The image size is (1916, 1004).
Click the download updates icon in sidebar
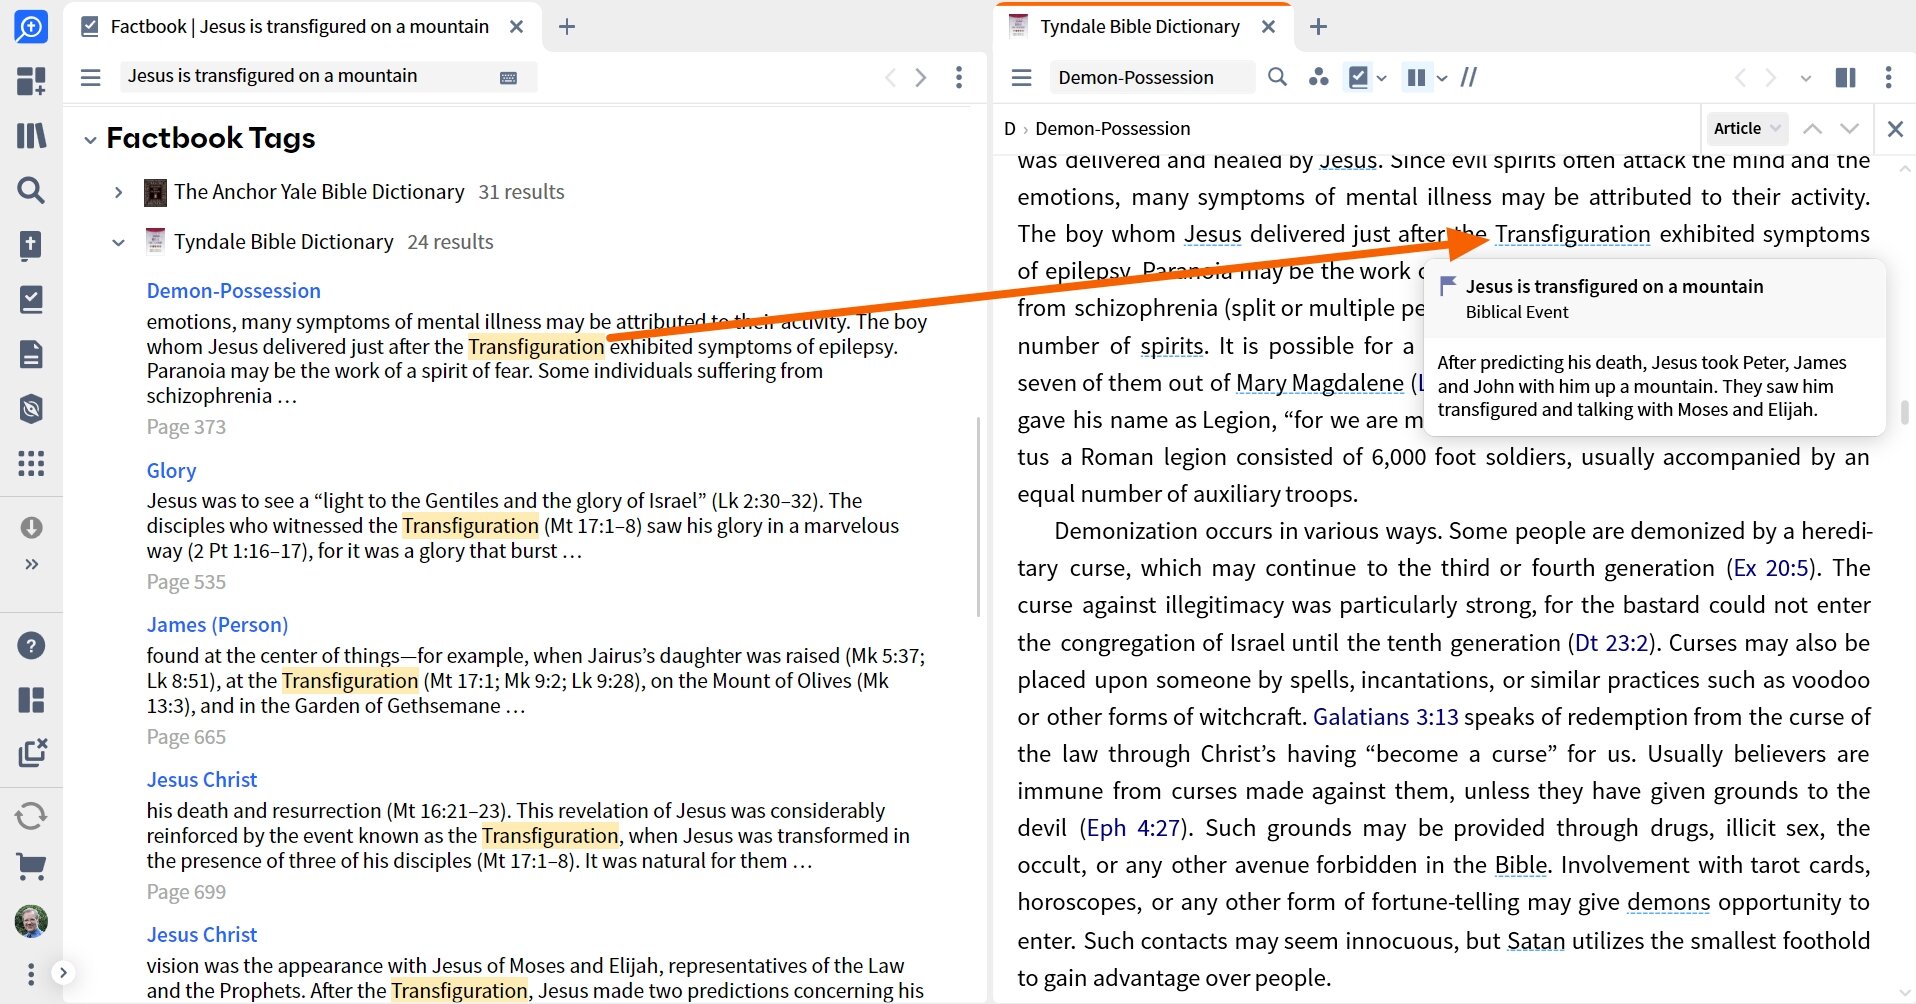click(31, 527)
